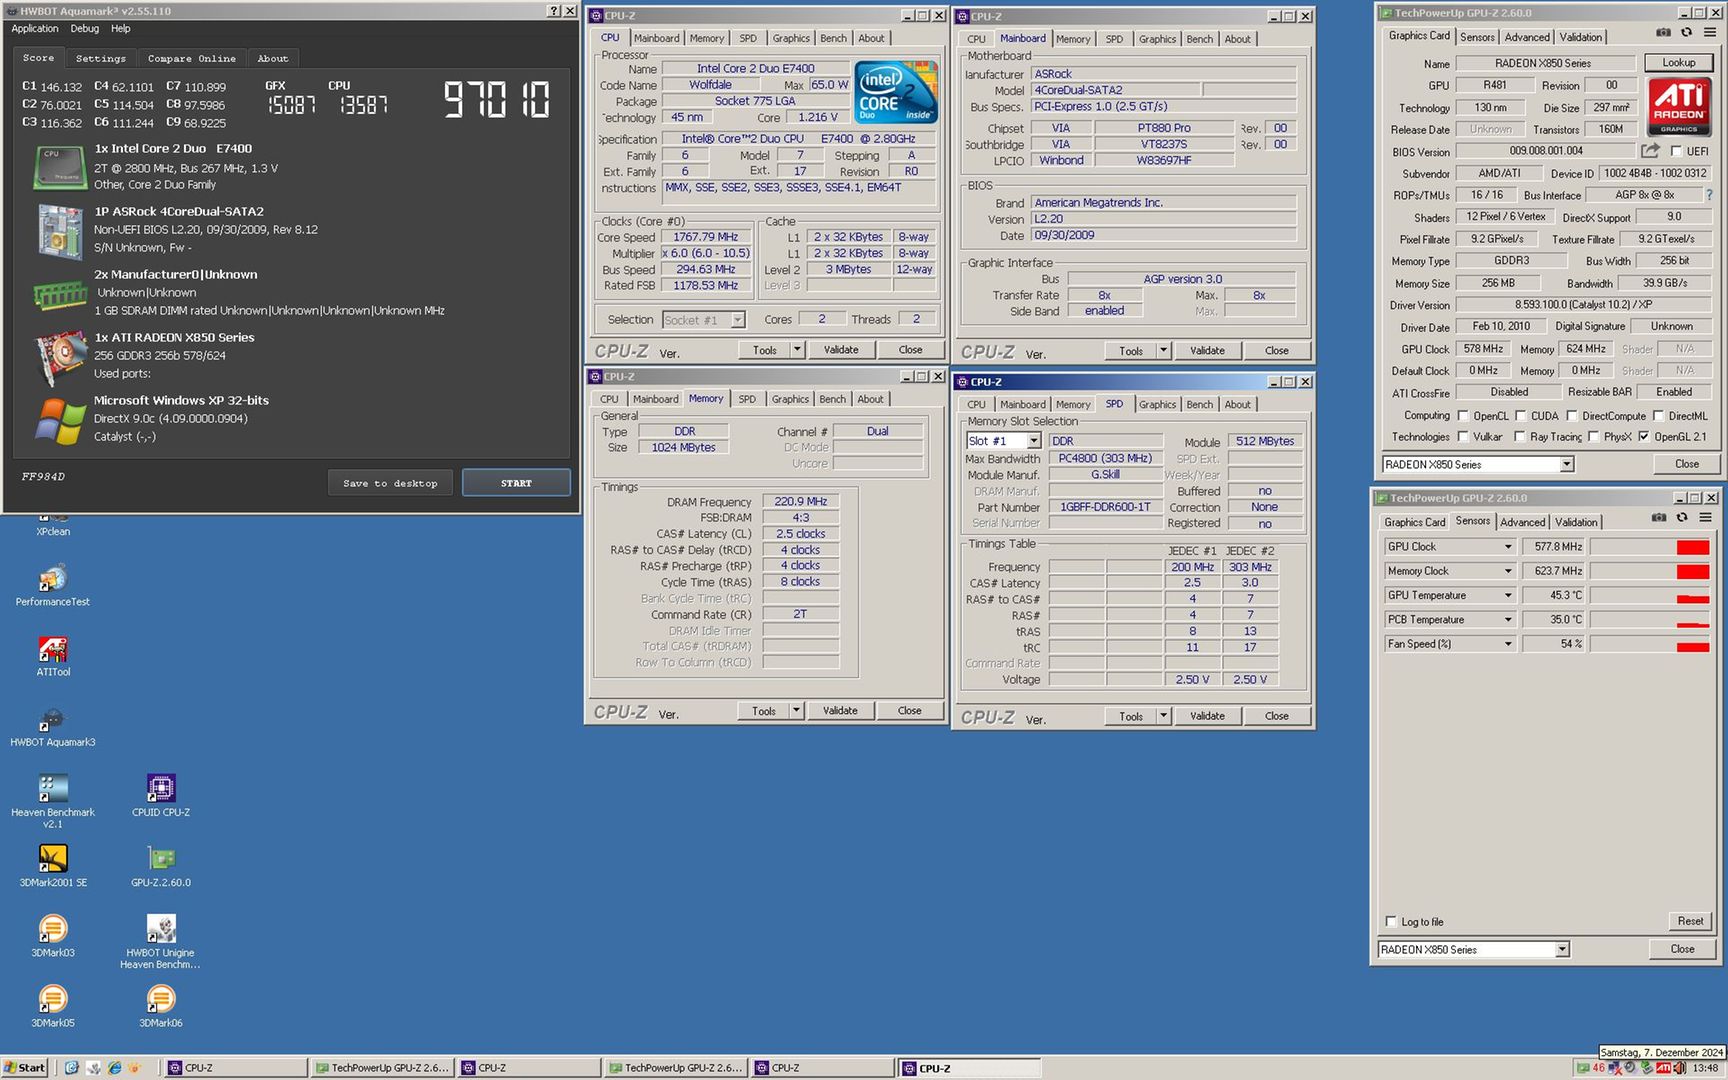
Task: Toggle the CUDA checkbox
Action: click(x=1521, y=416)
